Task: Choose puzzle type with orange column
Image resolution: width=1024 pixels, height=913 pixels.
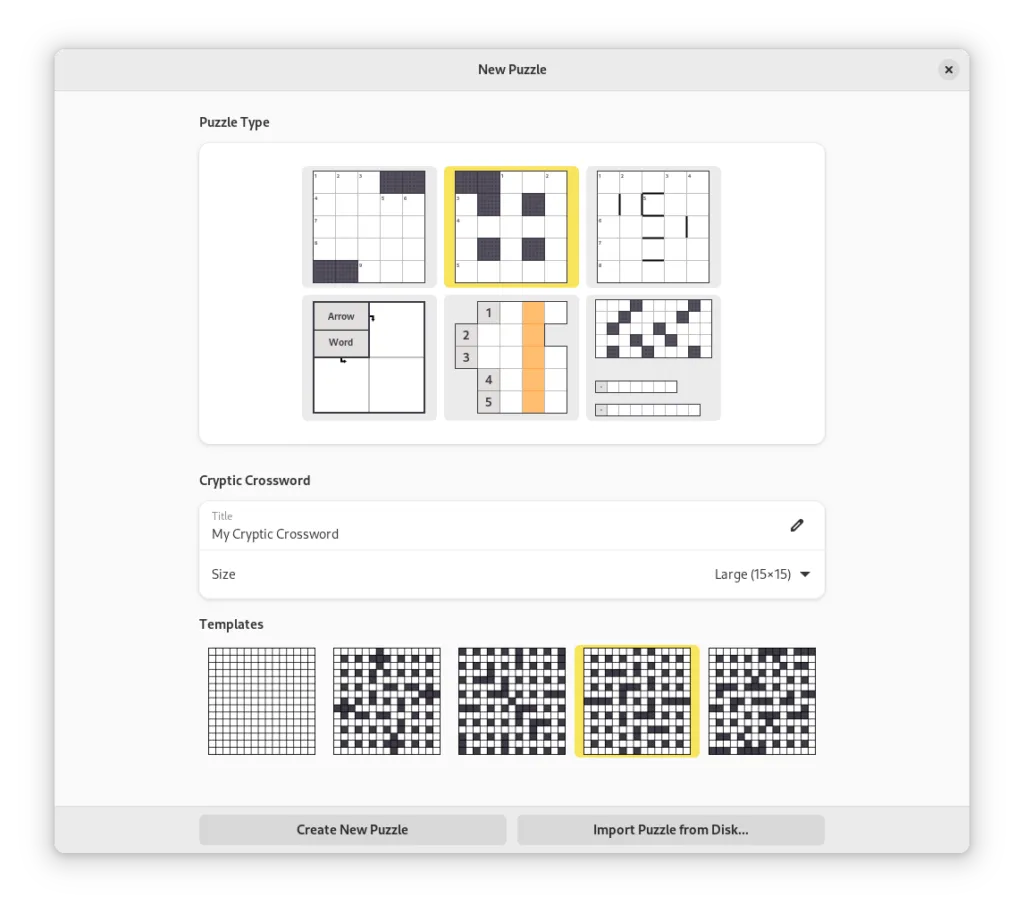Action: tap(511, 358)
